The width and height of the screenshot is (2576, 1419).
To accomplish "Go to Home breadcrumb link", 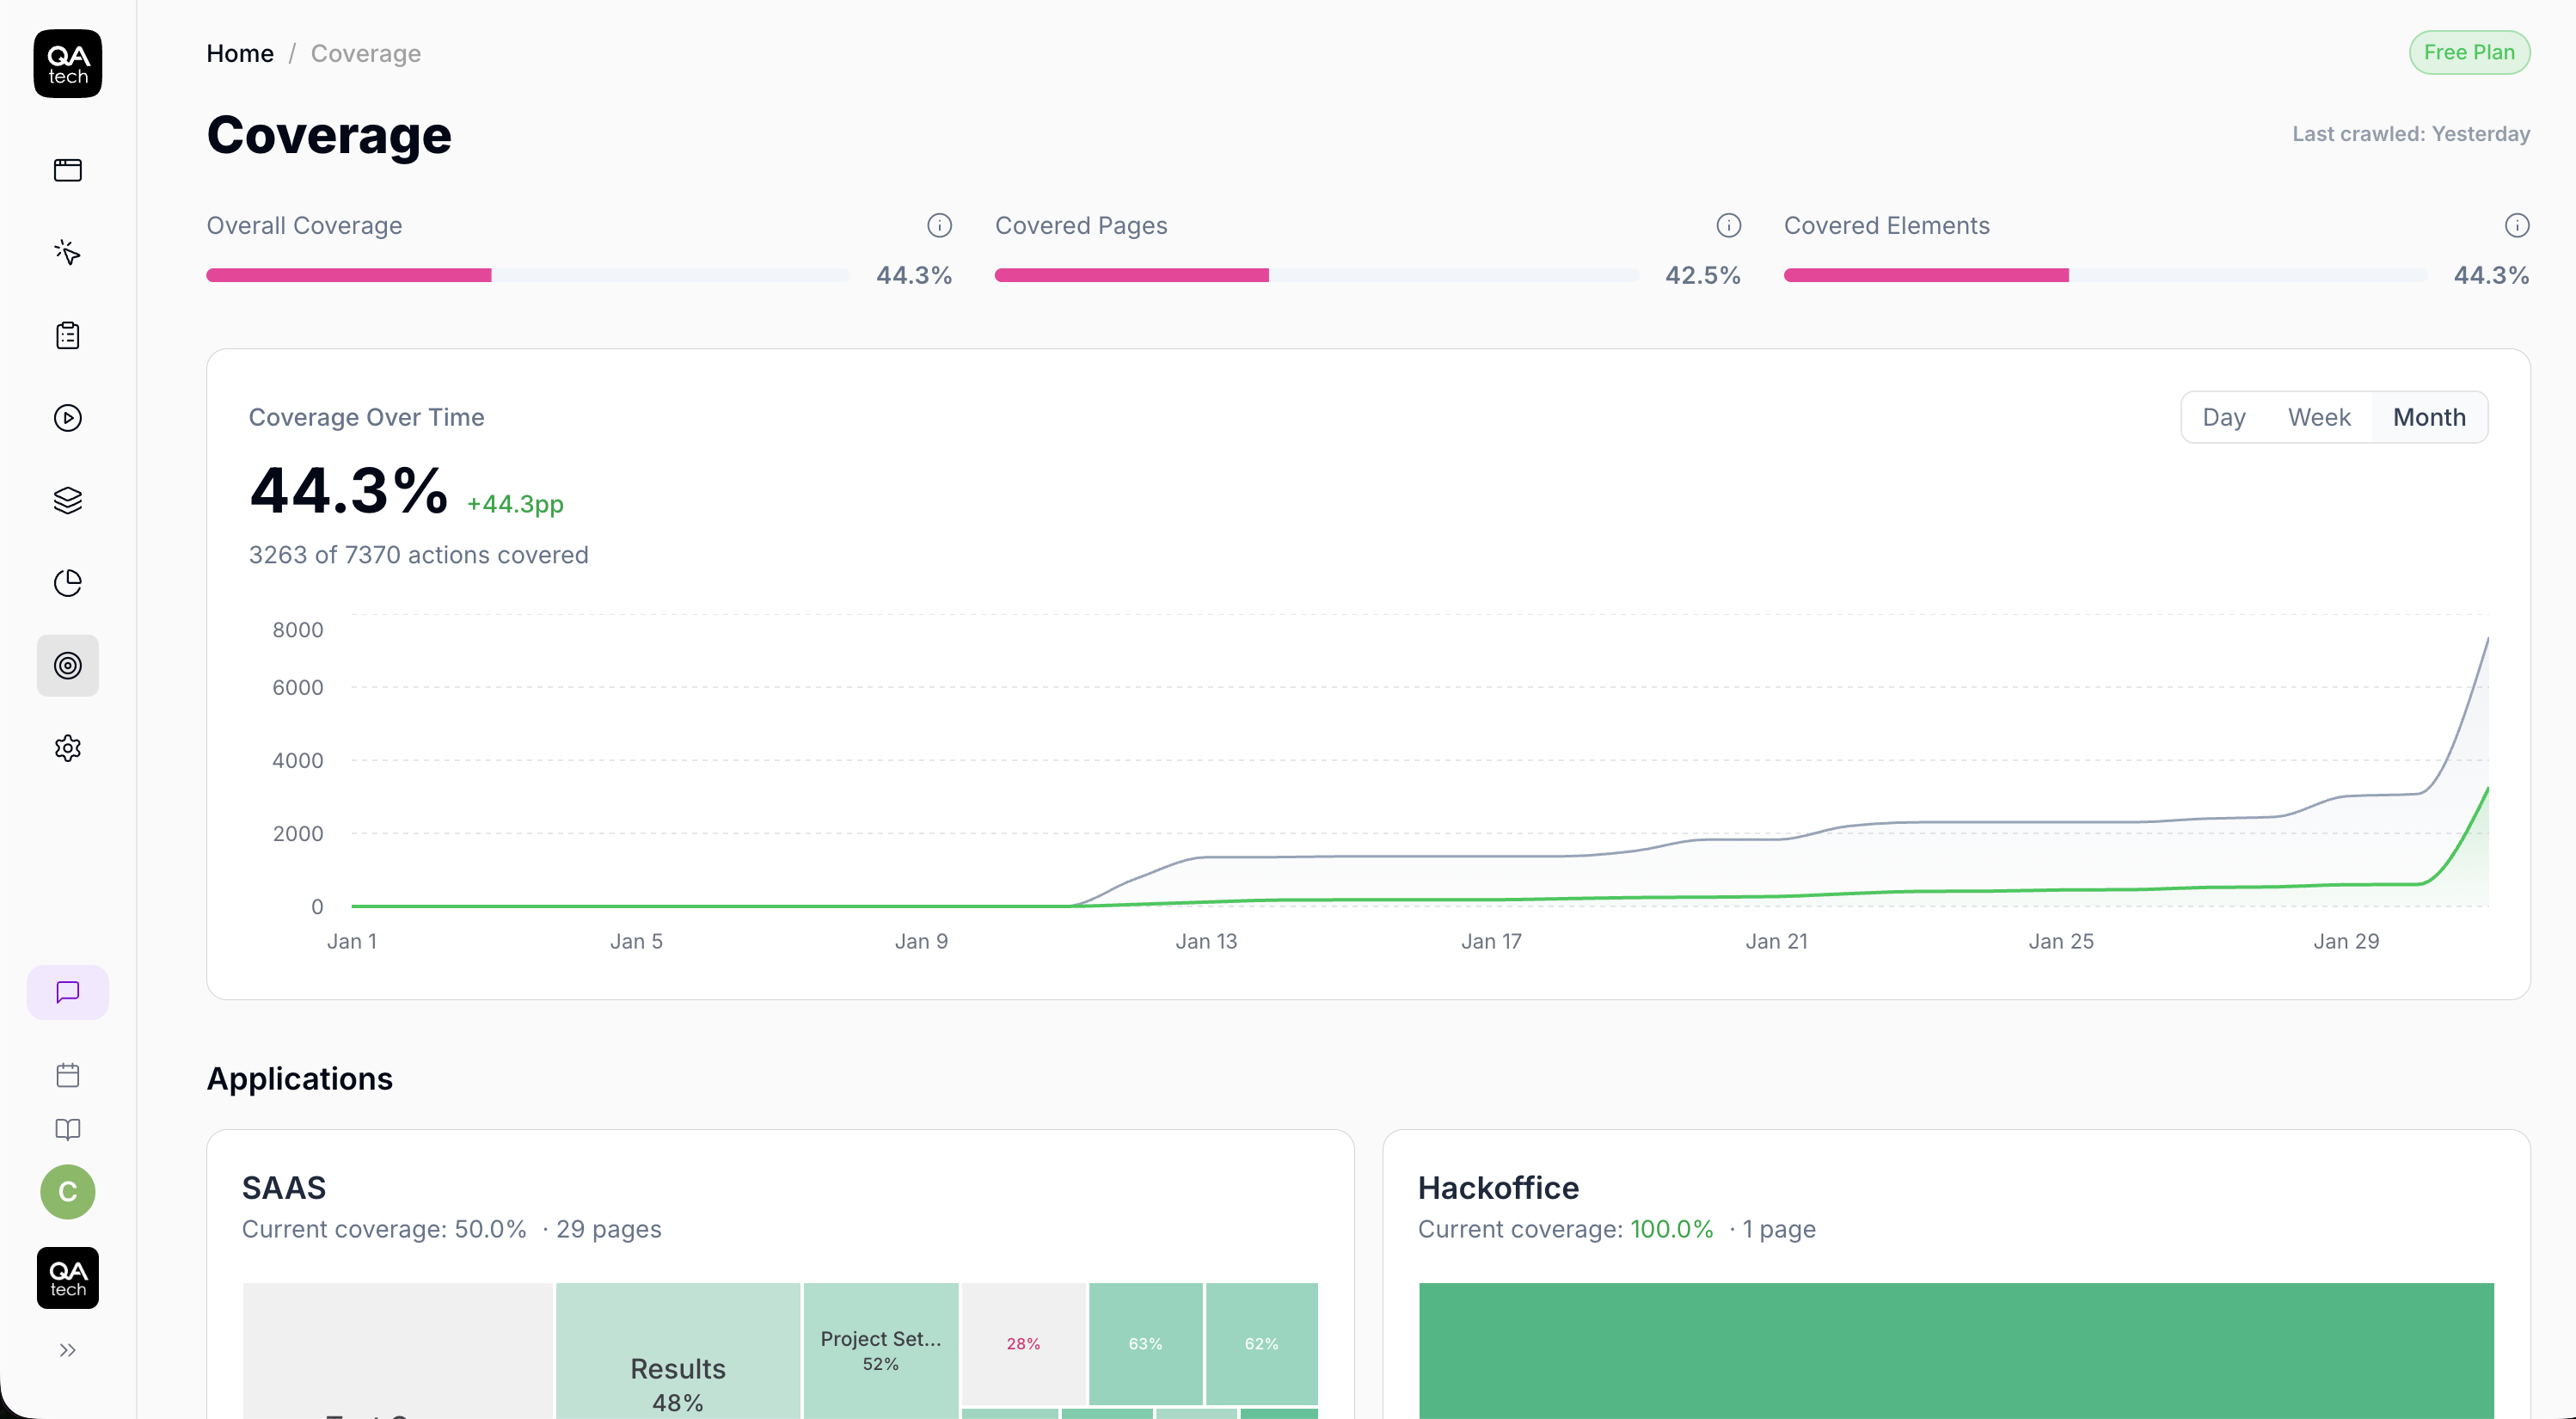I will tap(240, 53).
